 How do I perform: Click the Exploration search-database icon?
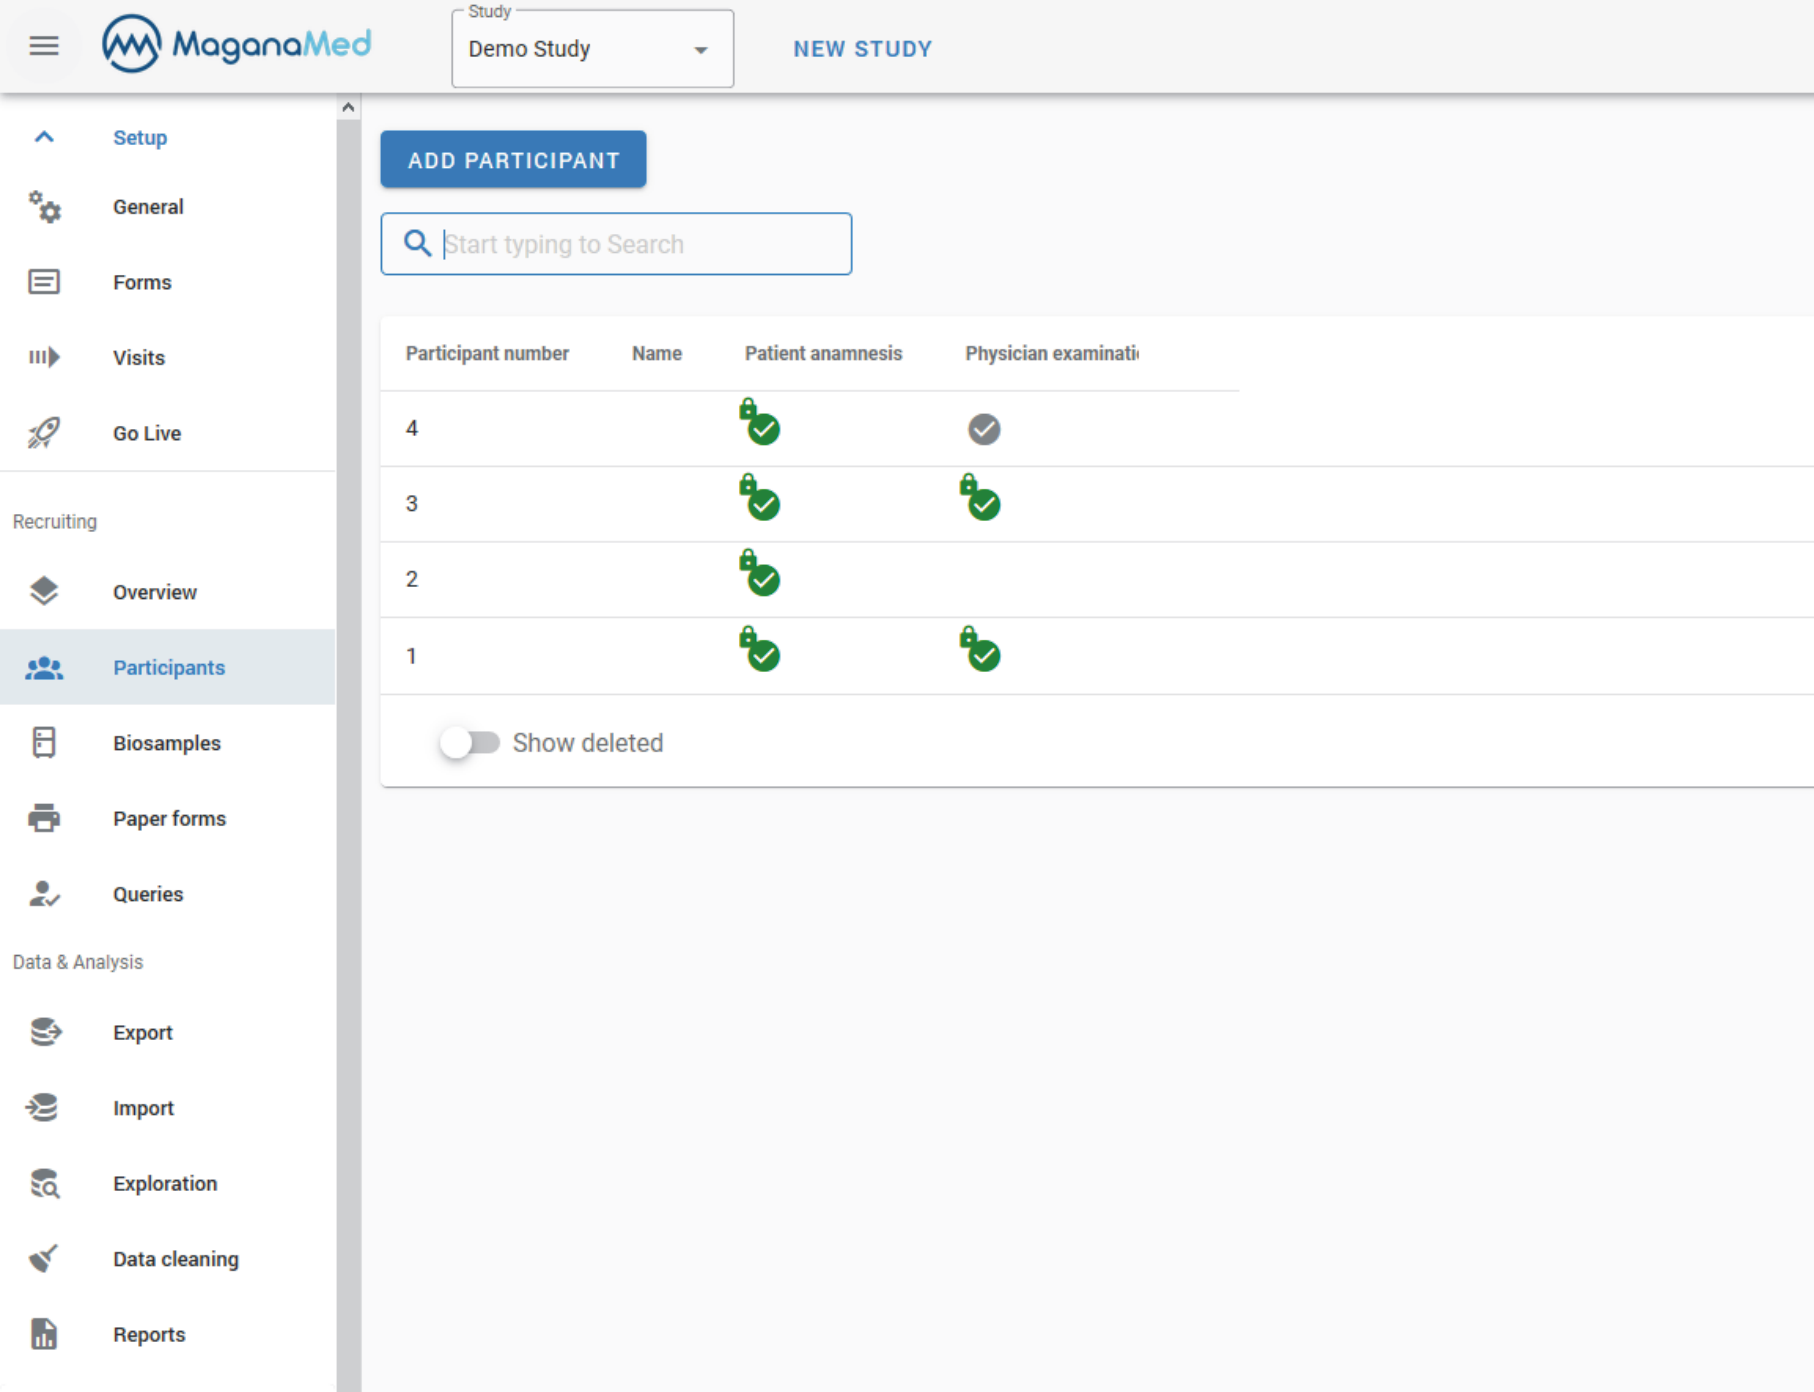pyautogui.click(x=44, y=1183)
